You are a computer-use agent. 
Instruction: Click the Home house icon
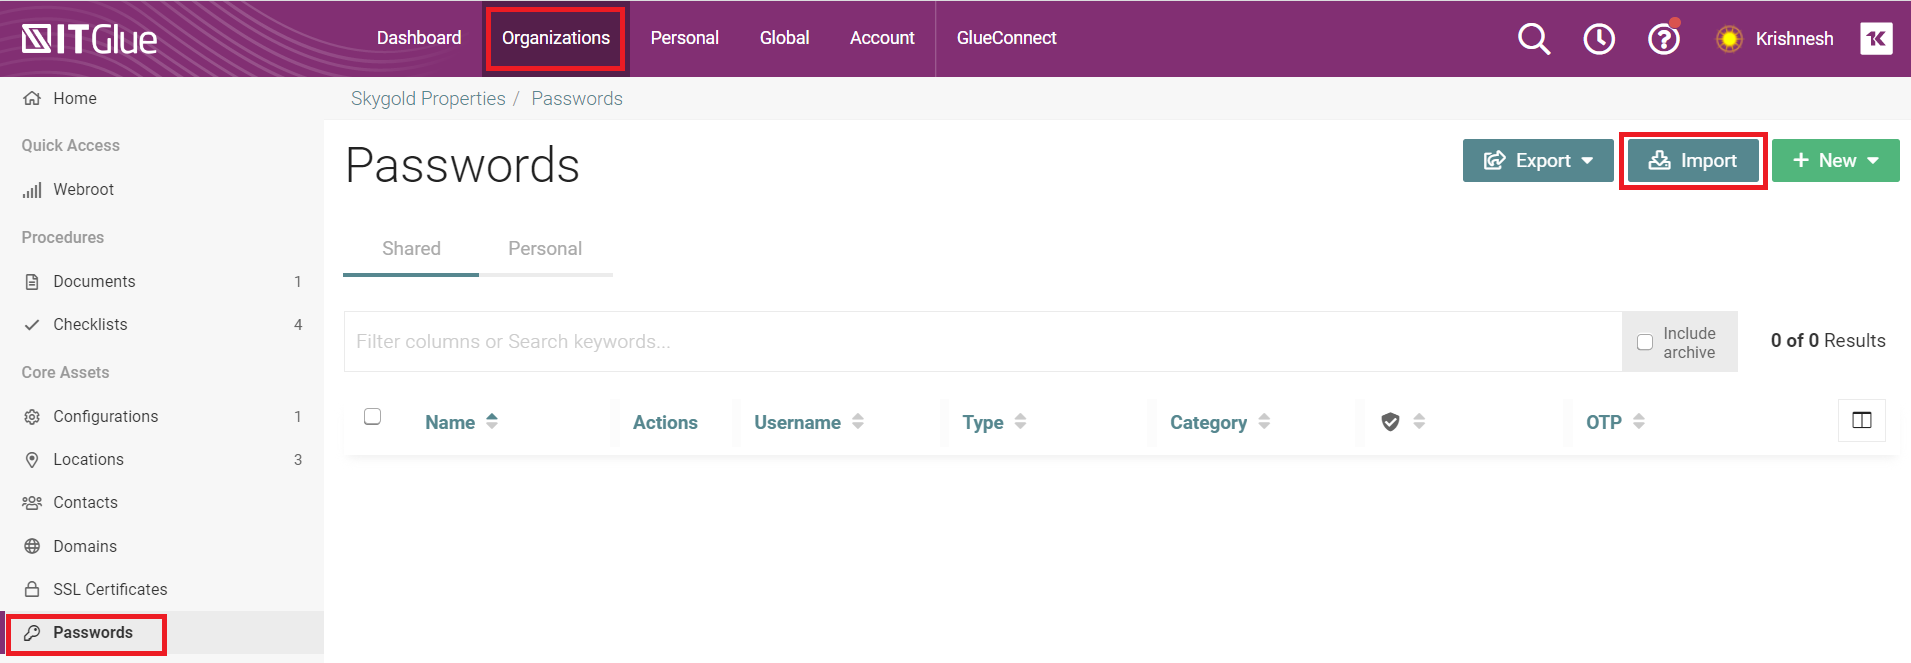pos(32,98)
